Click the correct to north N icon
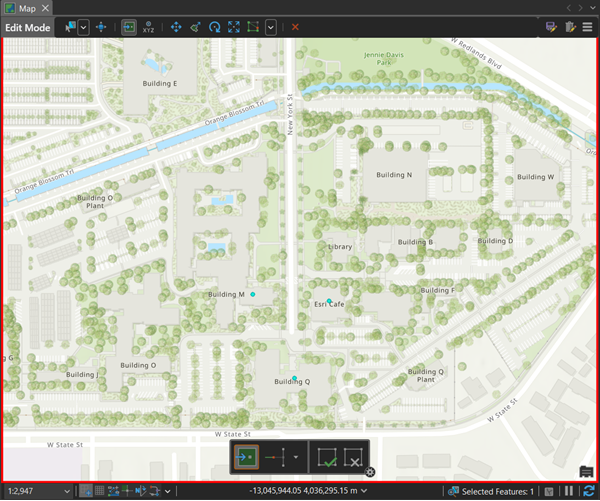Screen dimensions: 600x501 [x=140, y=491]
